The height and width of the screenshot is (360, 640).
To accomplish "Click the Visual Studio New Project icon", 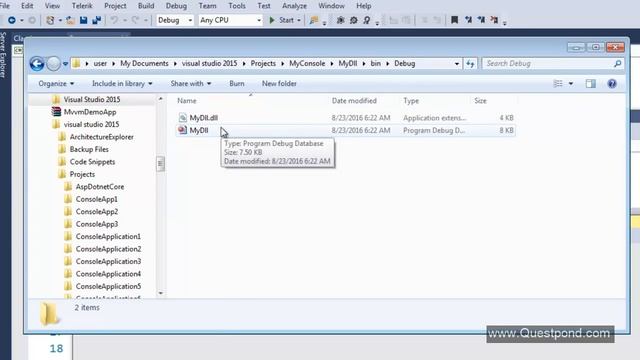I will 50,20.
